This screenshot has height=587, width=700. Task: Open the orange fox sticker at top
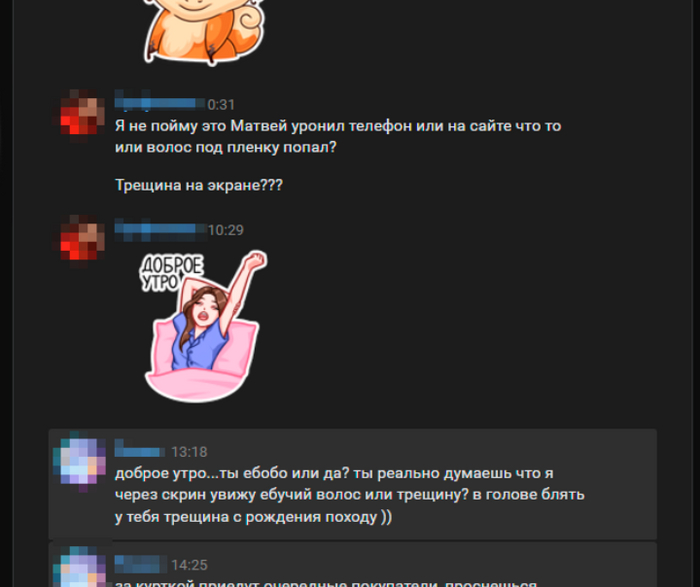coord(204,30)
